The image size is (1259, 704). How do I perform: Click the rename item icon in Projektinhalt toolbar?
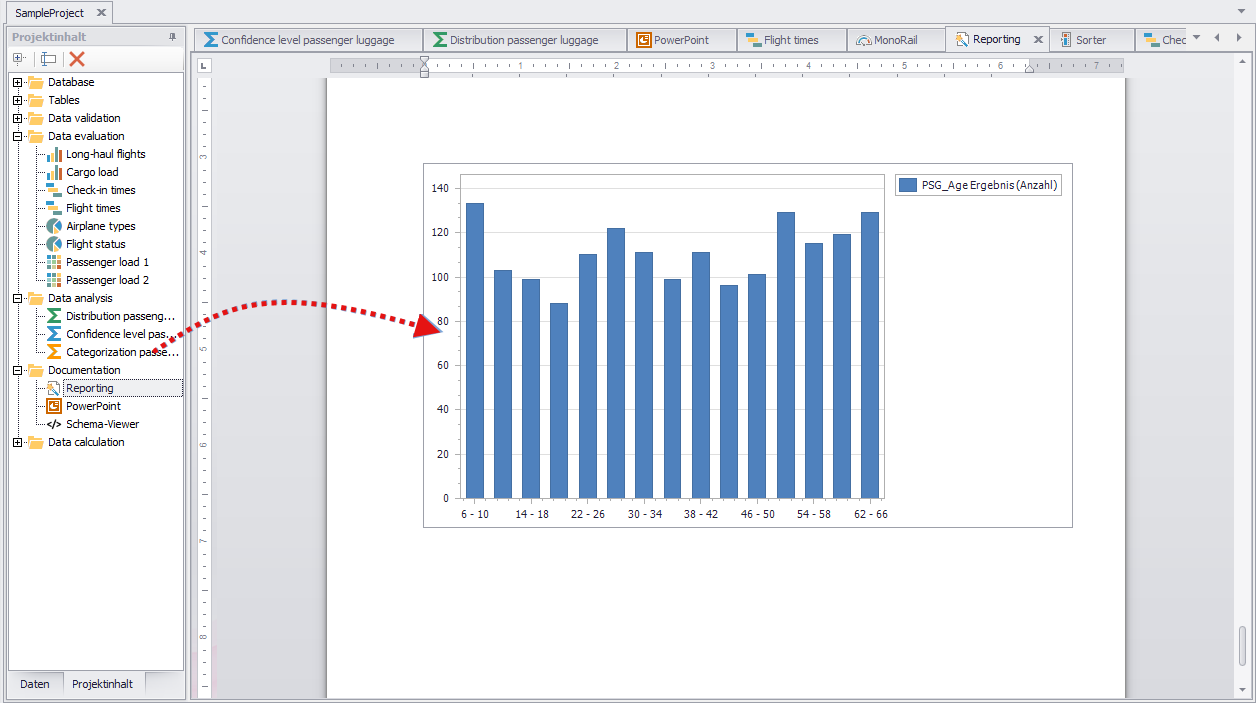point(48,59)
